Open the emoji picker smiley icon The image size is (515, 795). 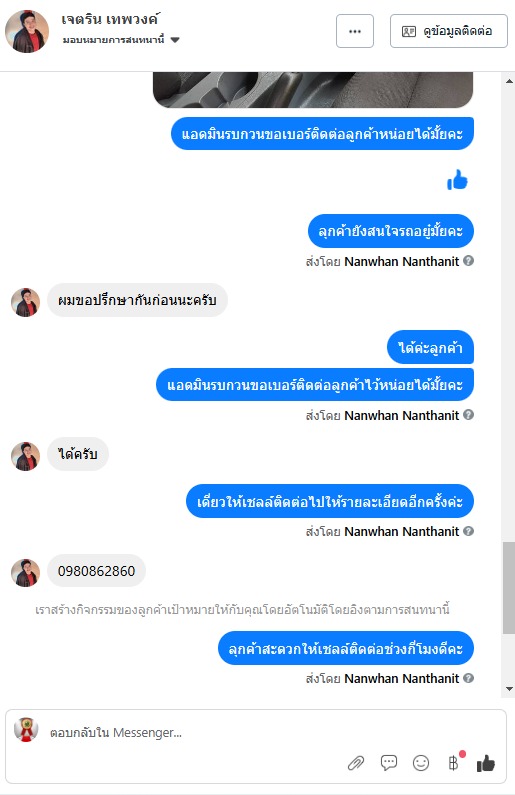[421, 763]
